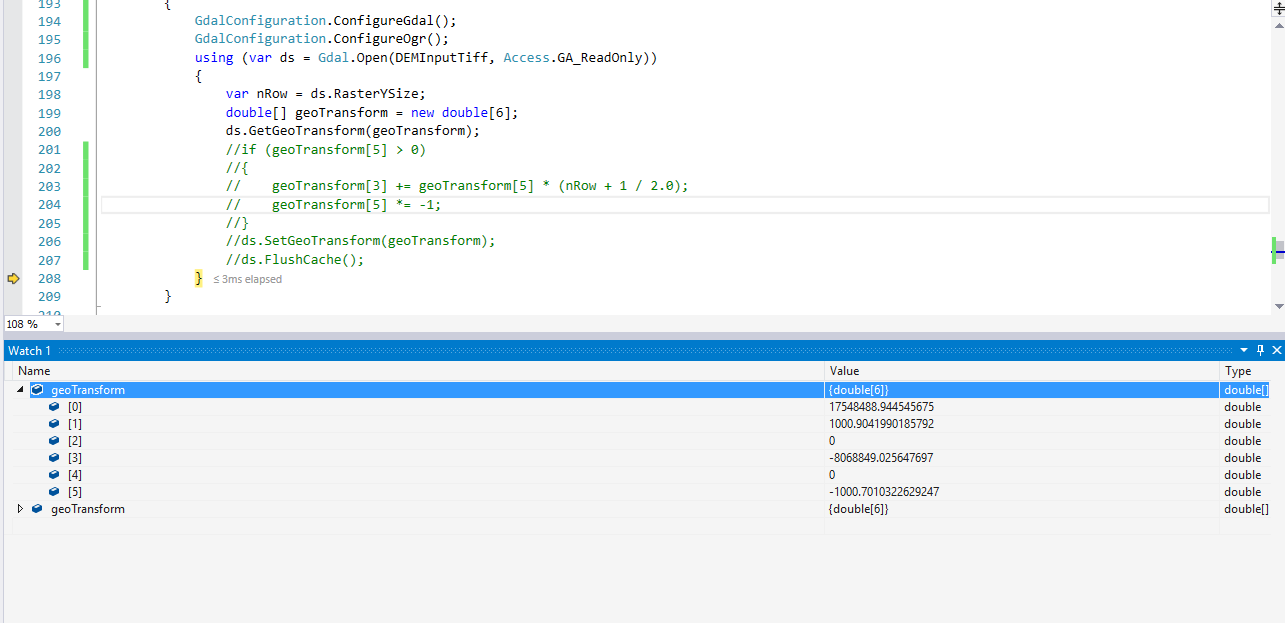Click the Watch 1 tab title
This screenshot has width=1285, height=623.
(29, 350)
